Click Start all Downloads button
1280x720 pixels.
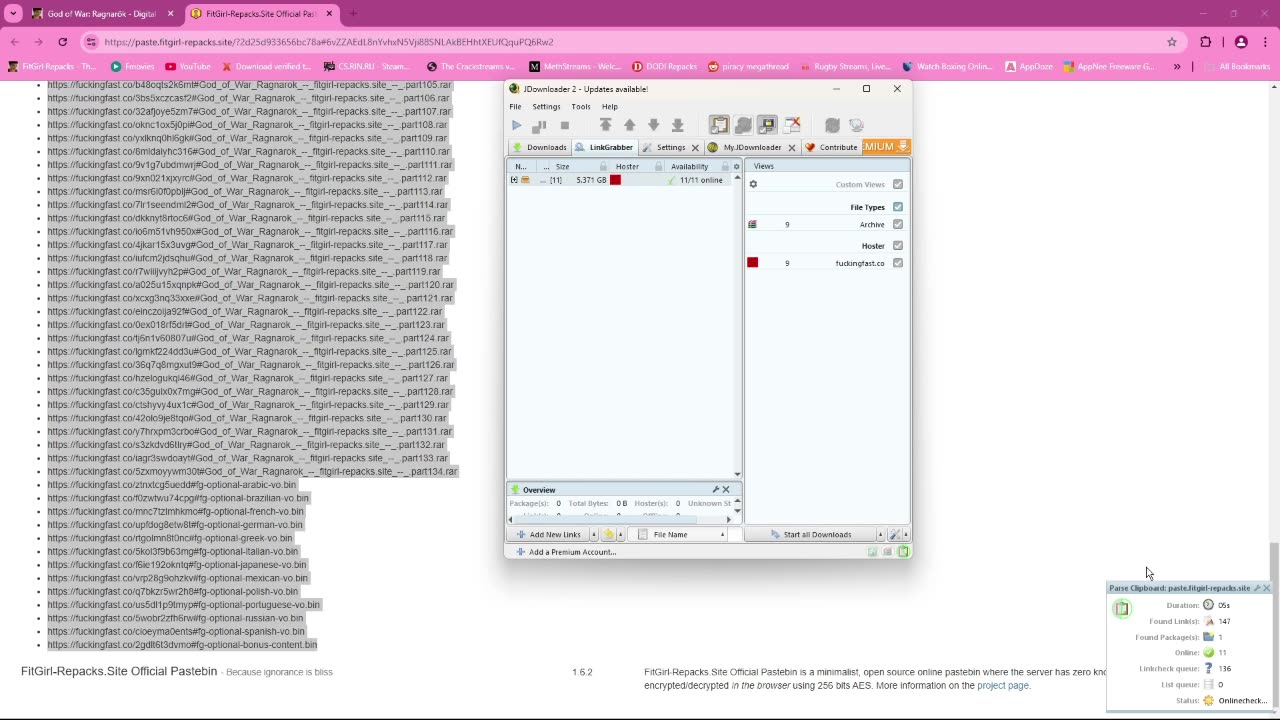[810, 535]
